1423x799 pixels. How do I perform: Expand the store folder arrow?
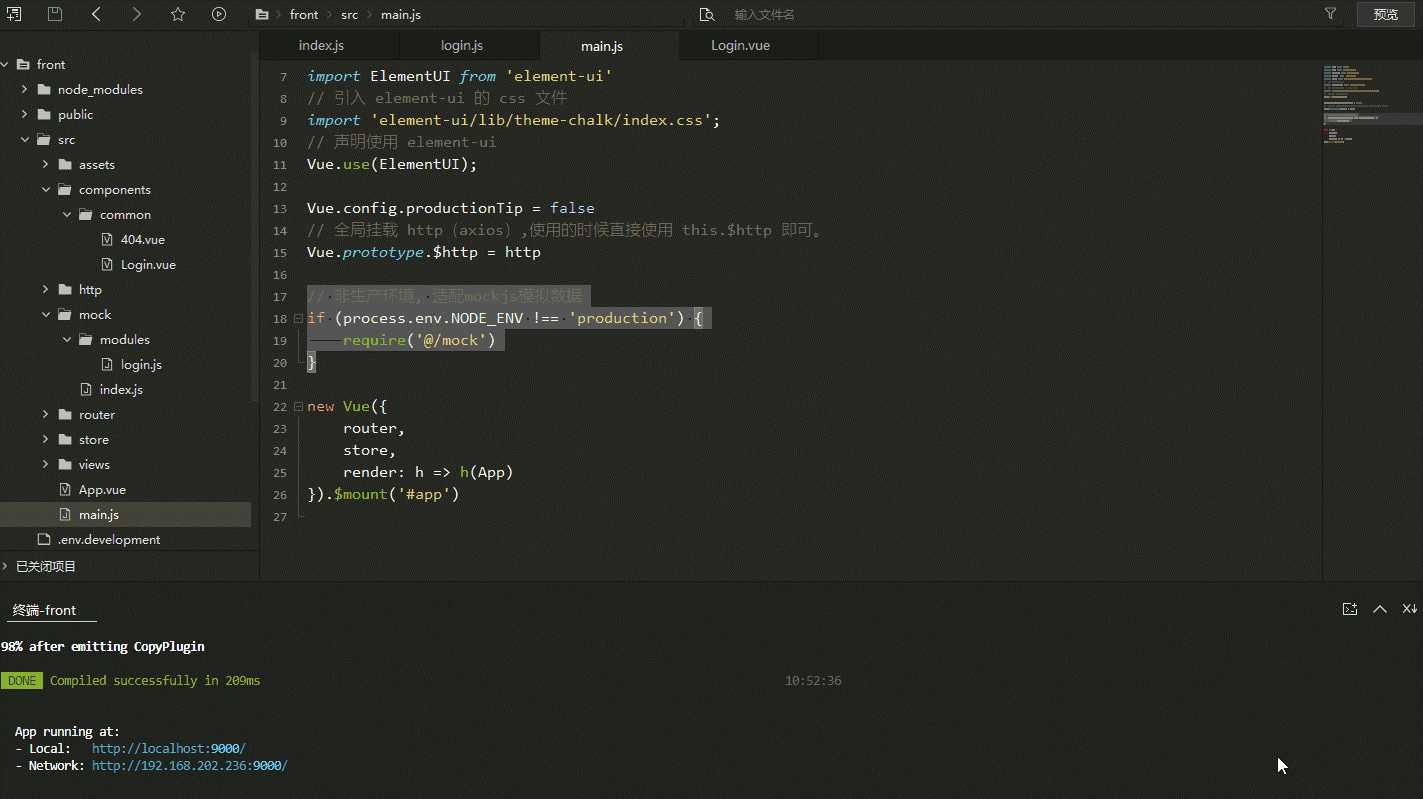click(x=45, y=439)
